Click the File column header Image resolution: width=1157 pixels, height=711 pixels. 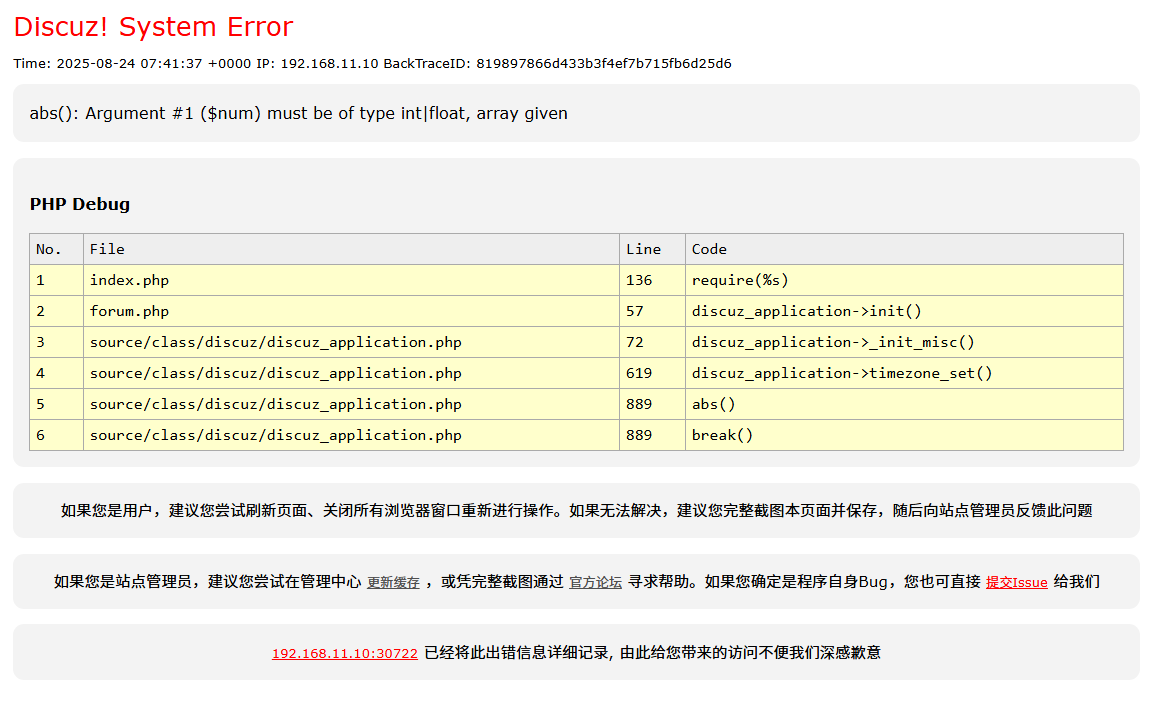tap(351, 249)
